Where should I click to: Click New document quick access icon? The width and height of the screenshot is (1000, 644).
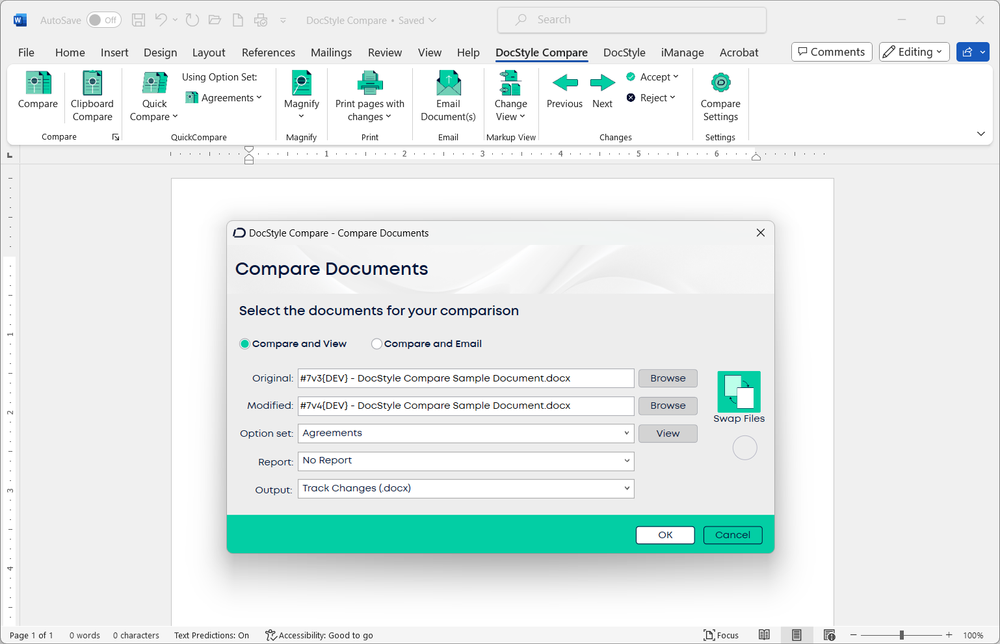(238, 20)
